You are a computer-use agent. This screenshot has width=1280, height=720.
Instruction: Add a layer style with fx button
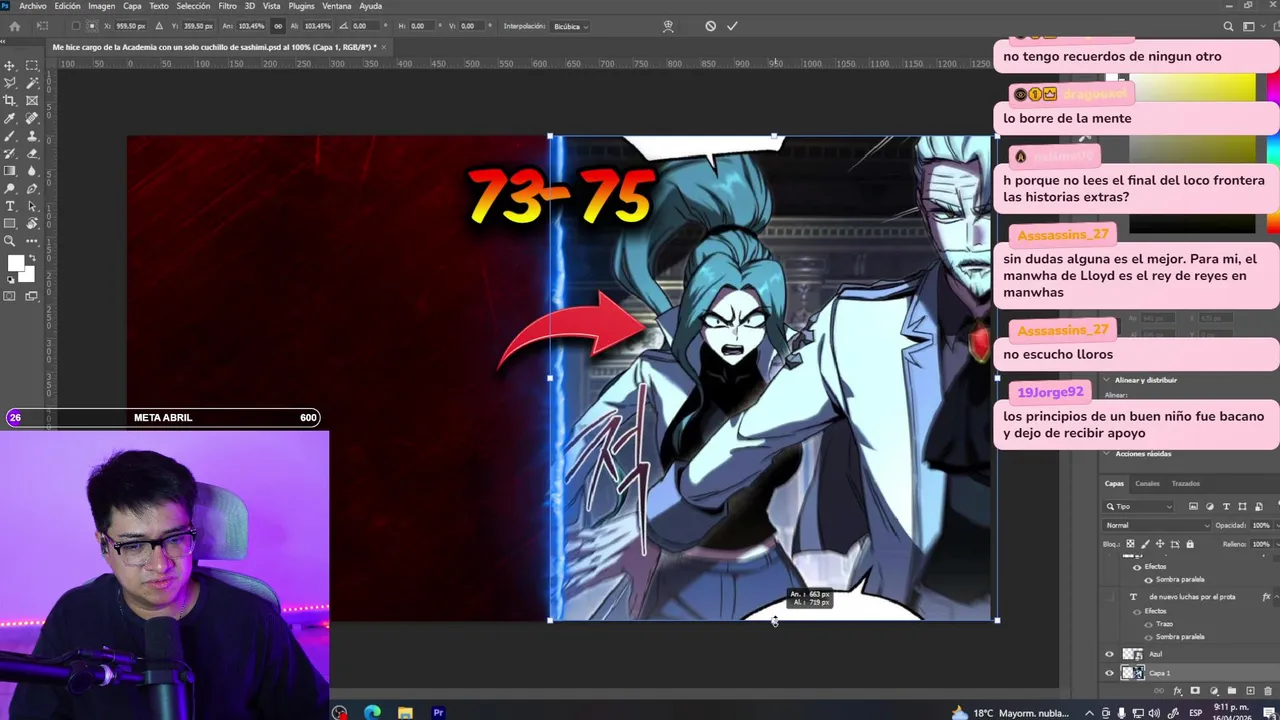(x=1178, y=691)
